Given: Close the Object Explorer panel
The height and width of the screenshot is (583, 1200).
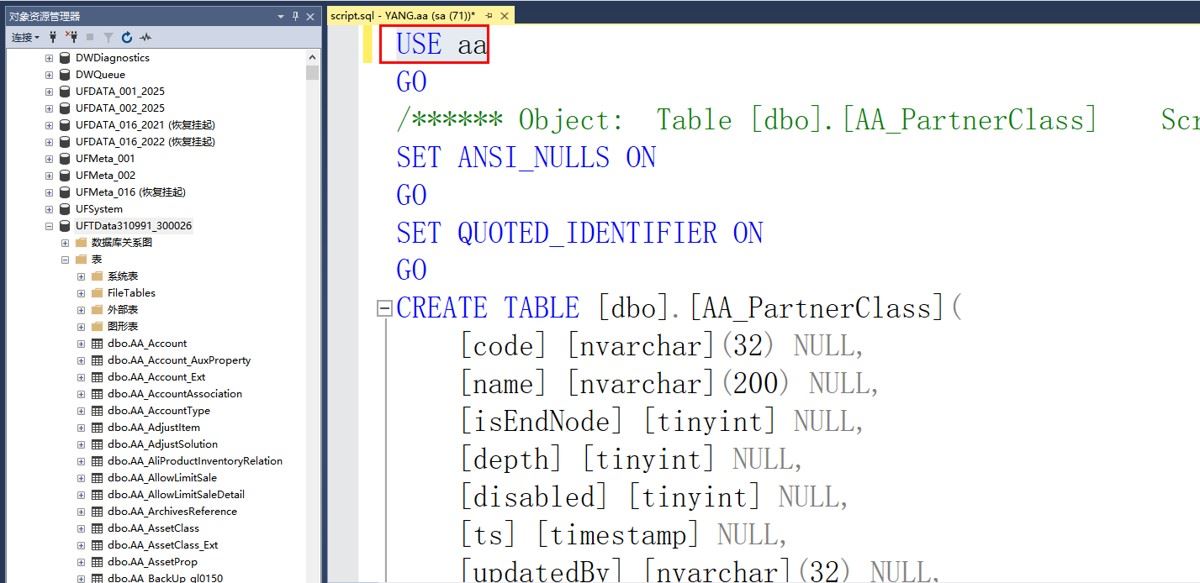Looking at the screenshot, I should [x=311, y=16].
